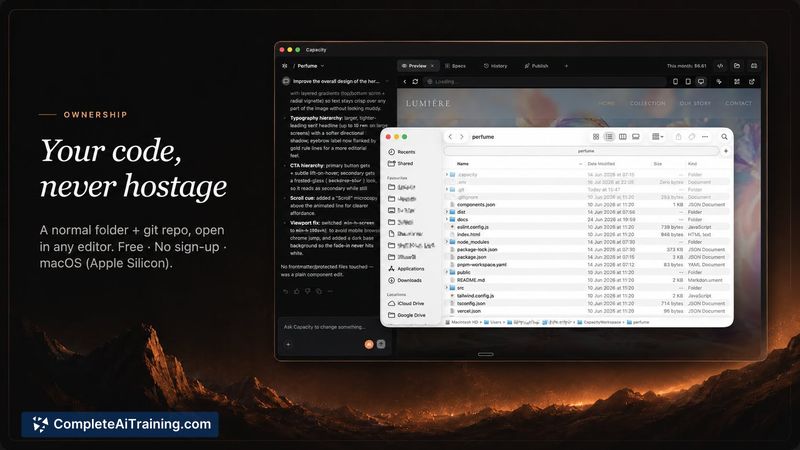Go forward in the Finder window
Viewport: 800px width, 450px height.
point(462,137)
